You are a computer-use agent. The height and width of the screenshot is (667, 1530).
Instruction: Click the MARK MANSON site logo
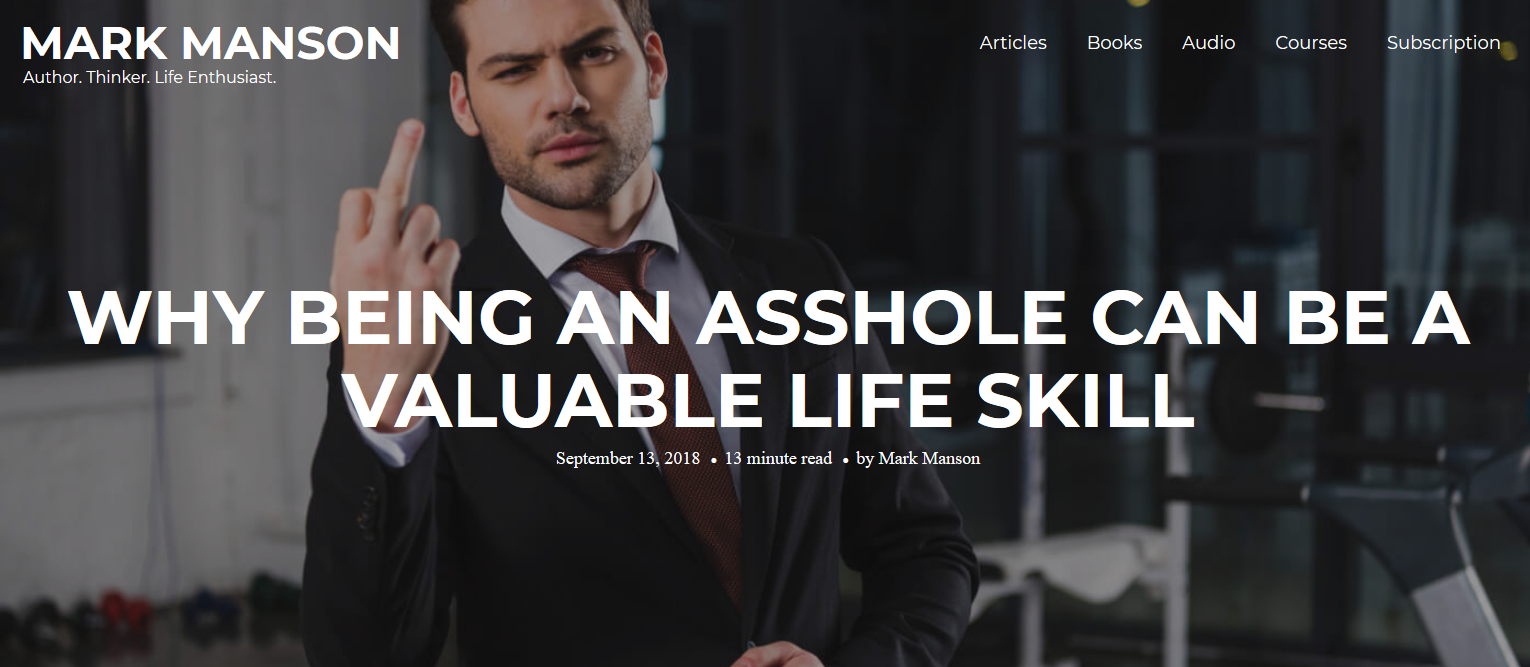click(x=211, y=43)
